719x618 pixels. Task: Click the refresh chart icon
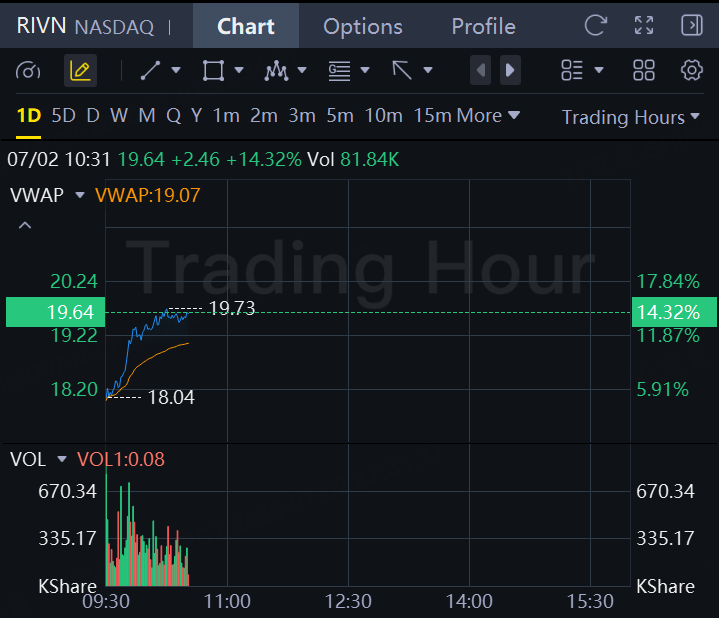tap(595, 25)
